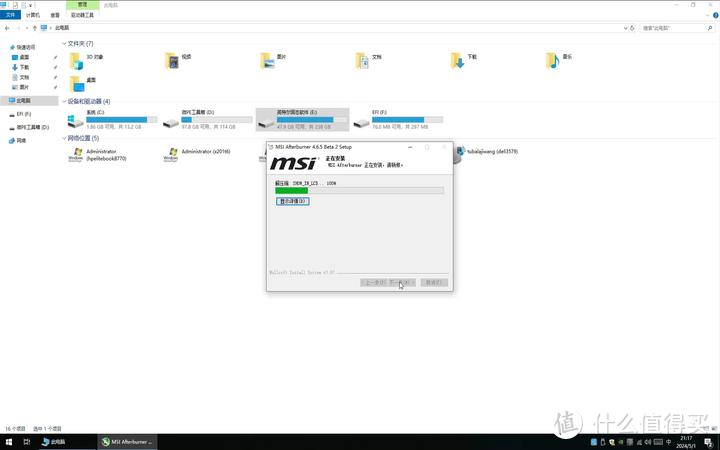
Task: Switch to the 查看 ribbon tab
Action: [56, 16]
